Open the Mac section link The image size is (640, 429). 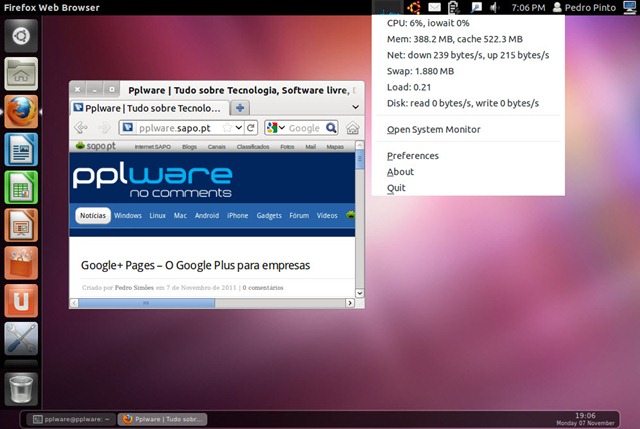tap(180, 216)
